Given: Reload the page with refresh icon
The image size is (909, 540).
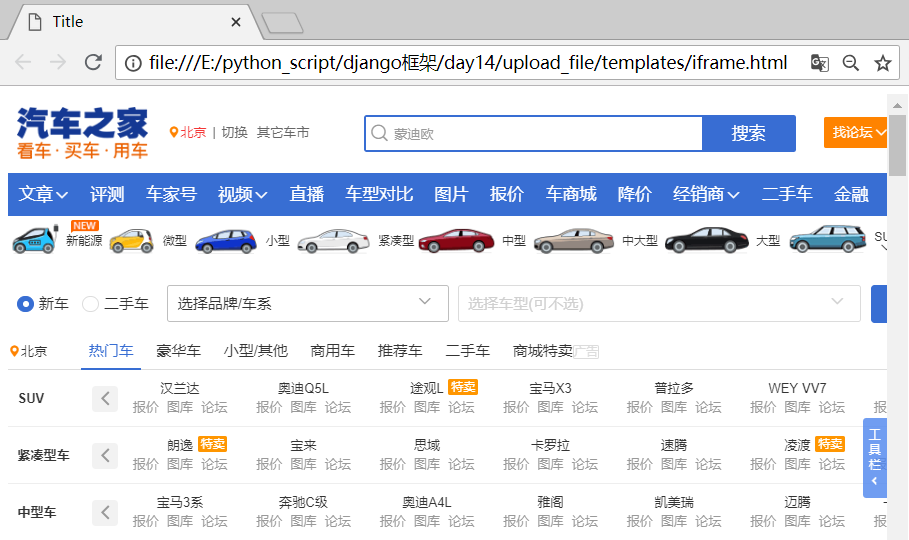Looking at the screenshot, I should (93, 62).
